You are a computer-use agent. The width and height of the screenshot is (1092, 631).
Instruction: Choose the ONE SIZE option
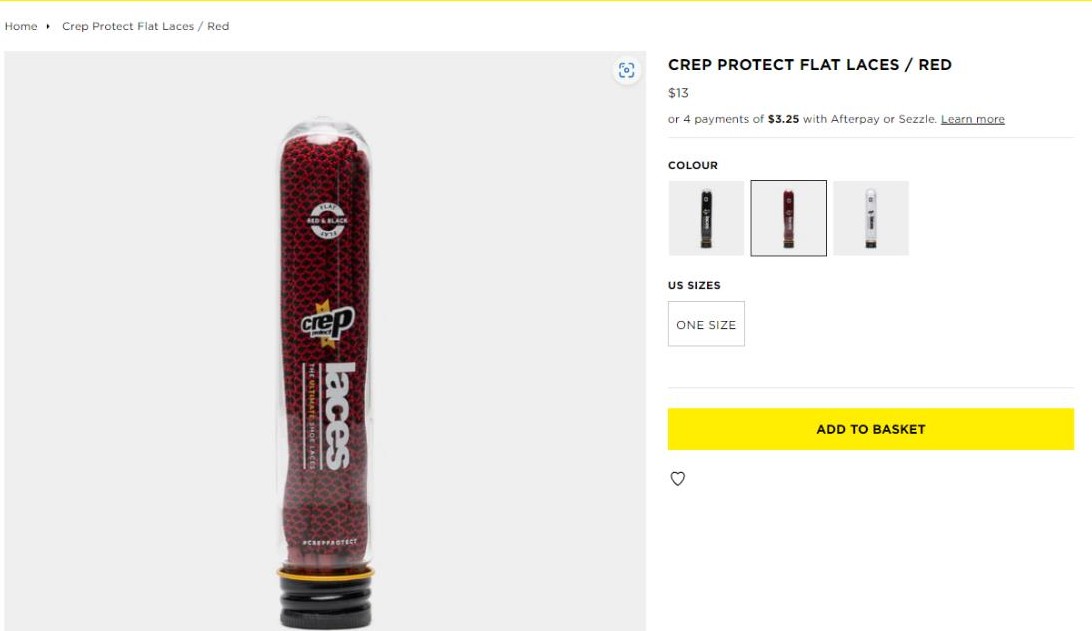tap(706, 324)
